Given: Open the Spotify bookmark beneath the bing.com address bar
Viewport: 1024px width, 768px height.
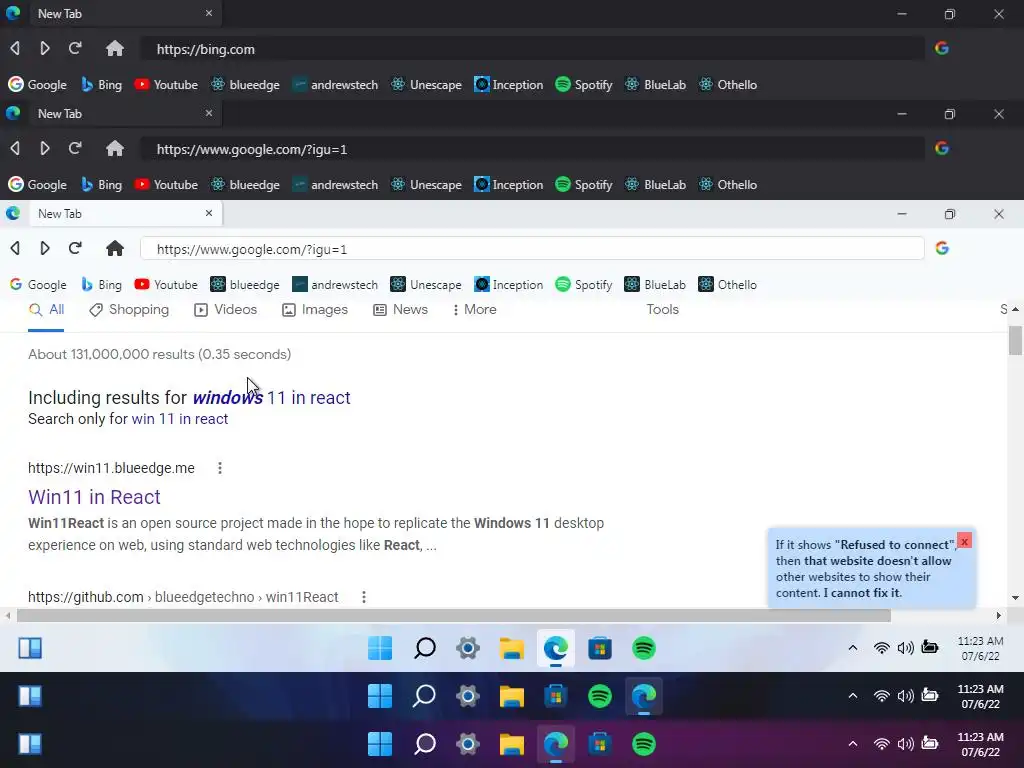Looking at the screenshot, I should pos(584,85).
